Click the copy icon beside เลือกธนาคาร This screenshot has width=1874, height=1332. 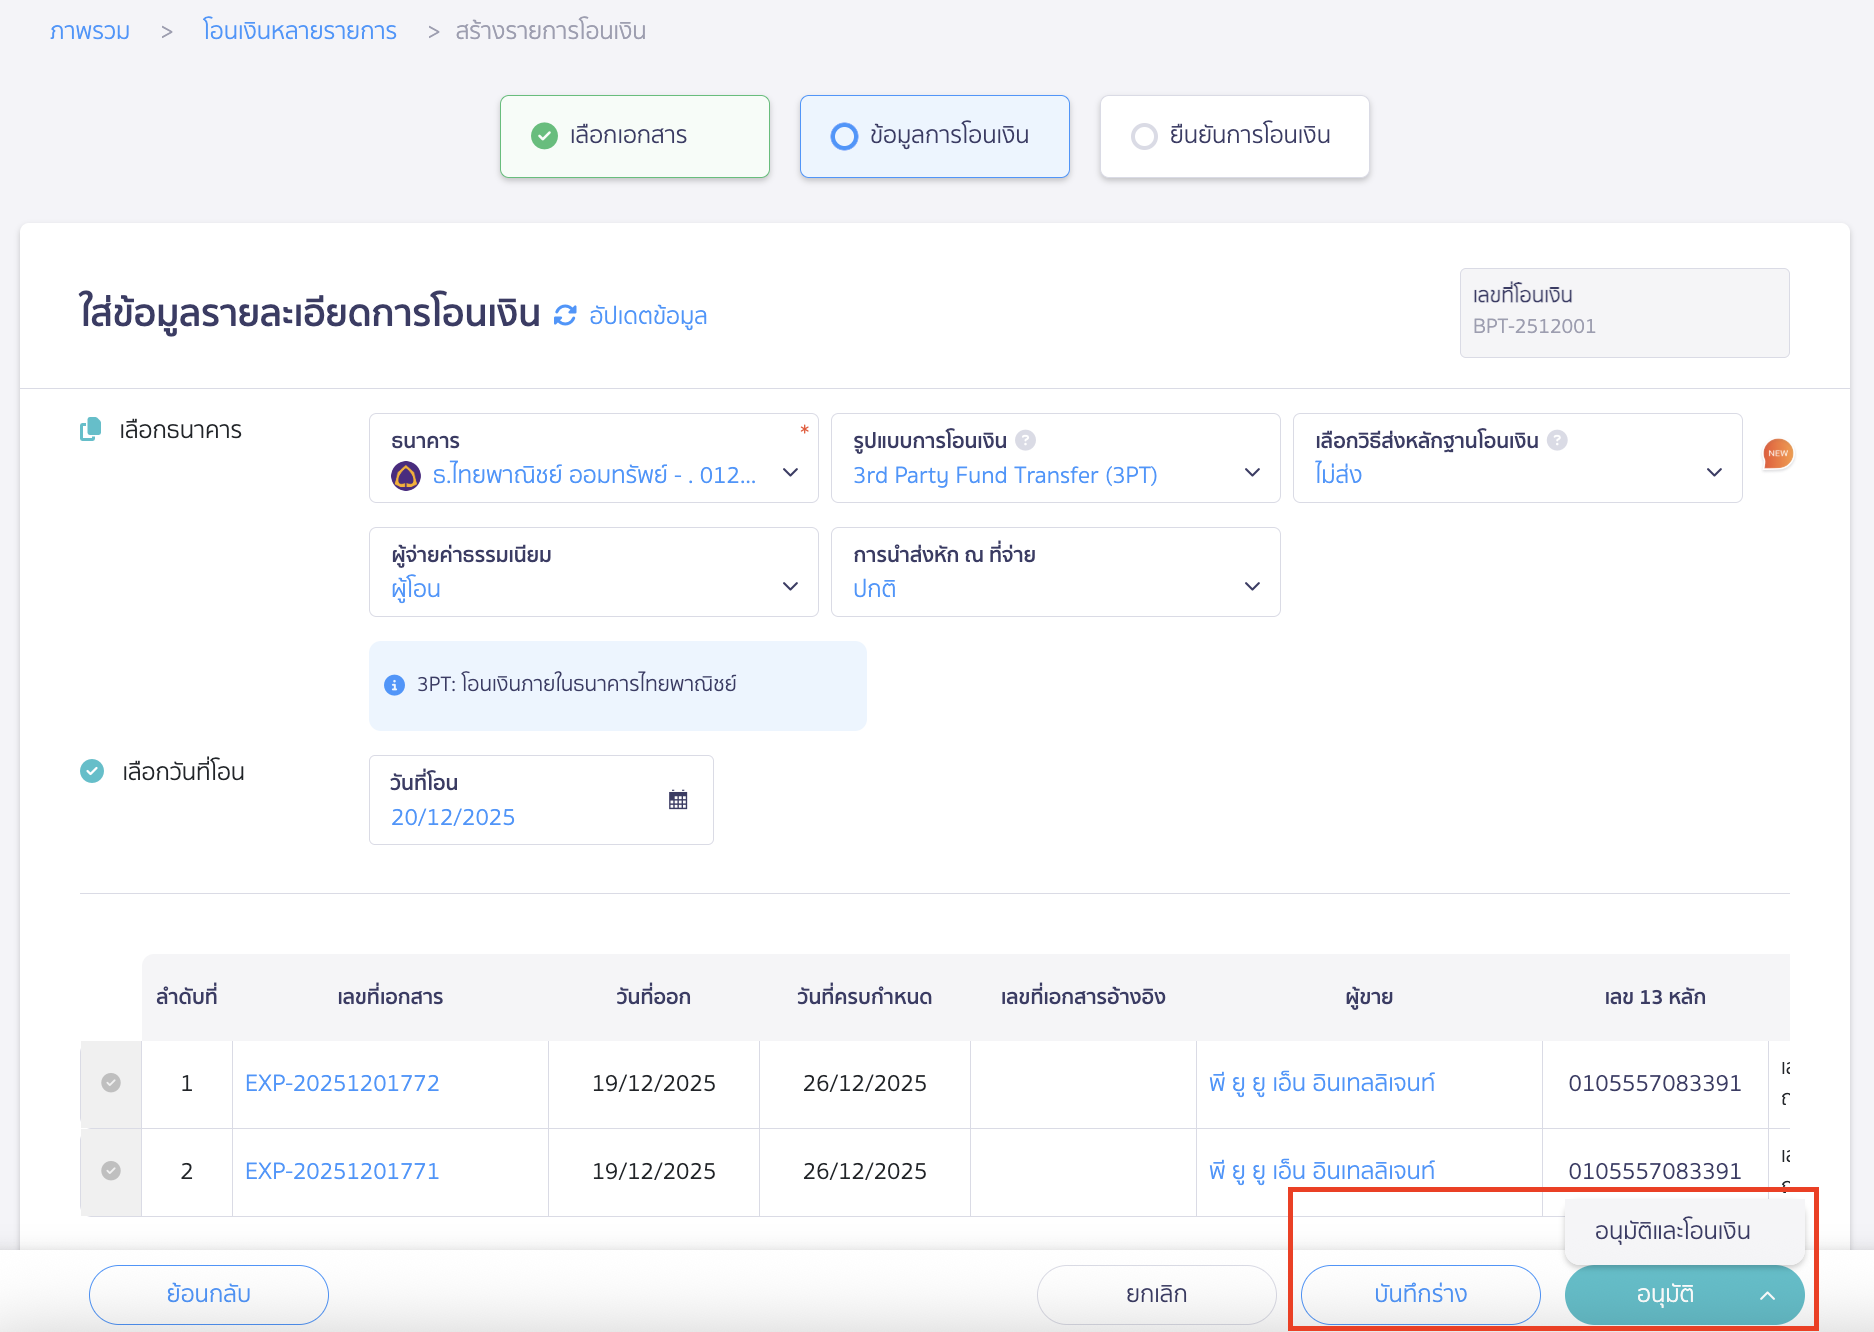point(91,430)
